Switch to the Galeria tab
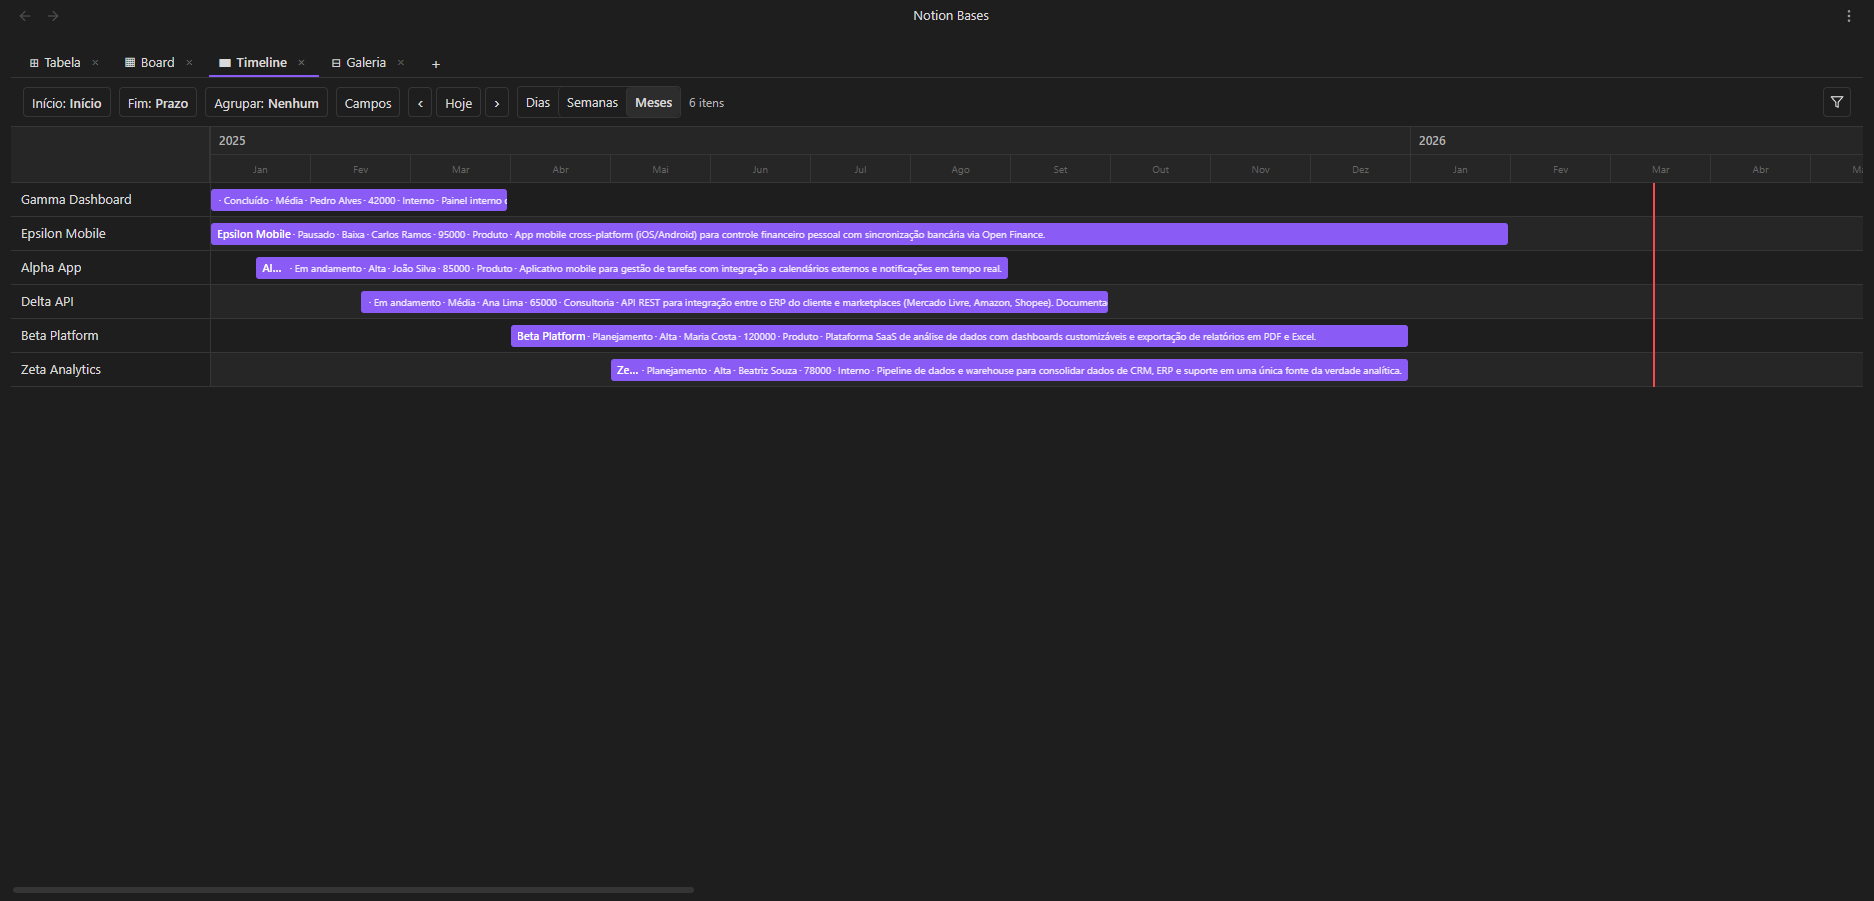Screen dimensions: 1874x901 364,62
